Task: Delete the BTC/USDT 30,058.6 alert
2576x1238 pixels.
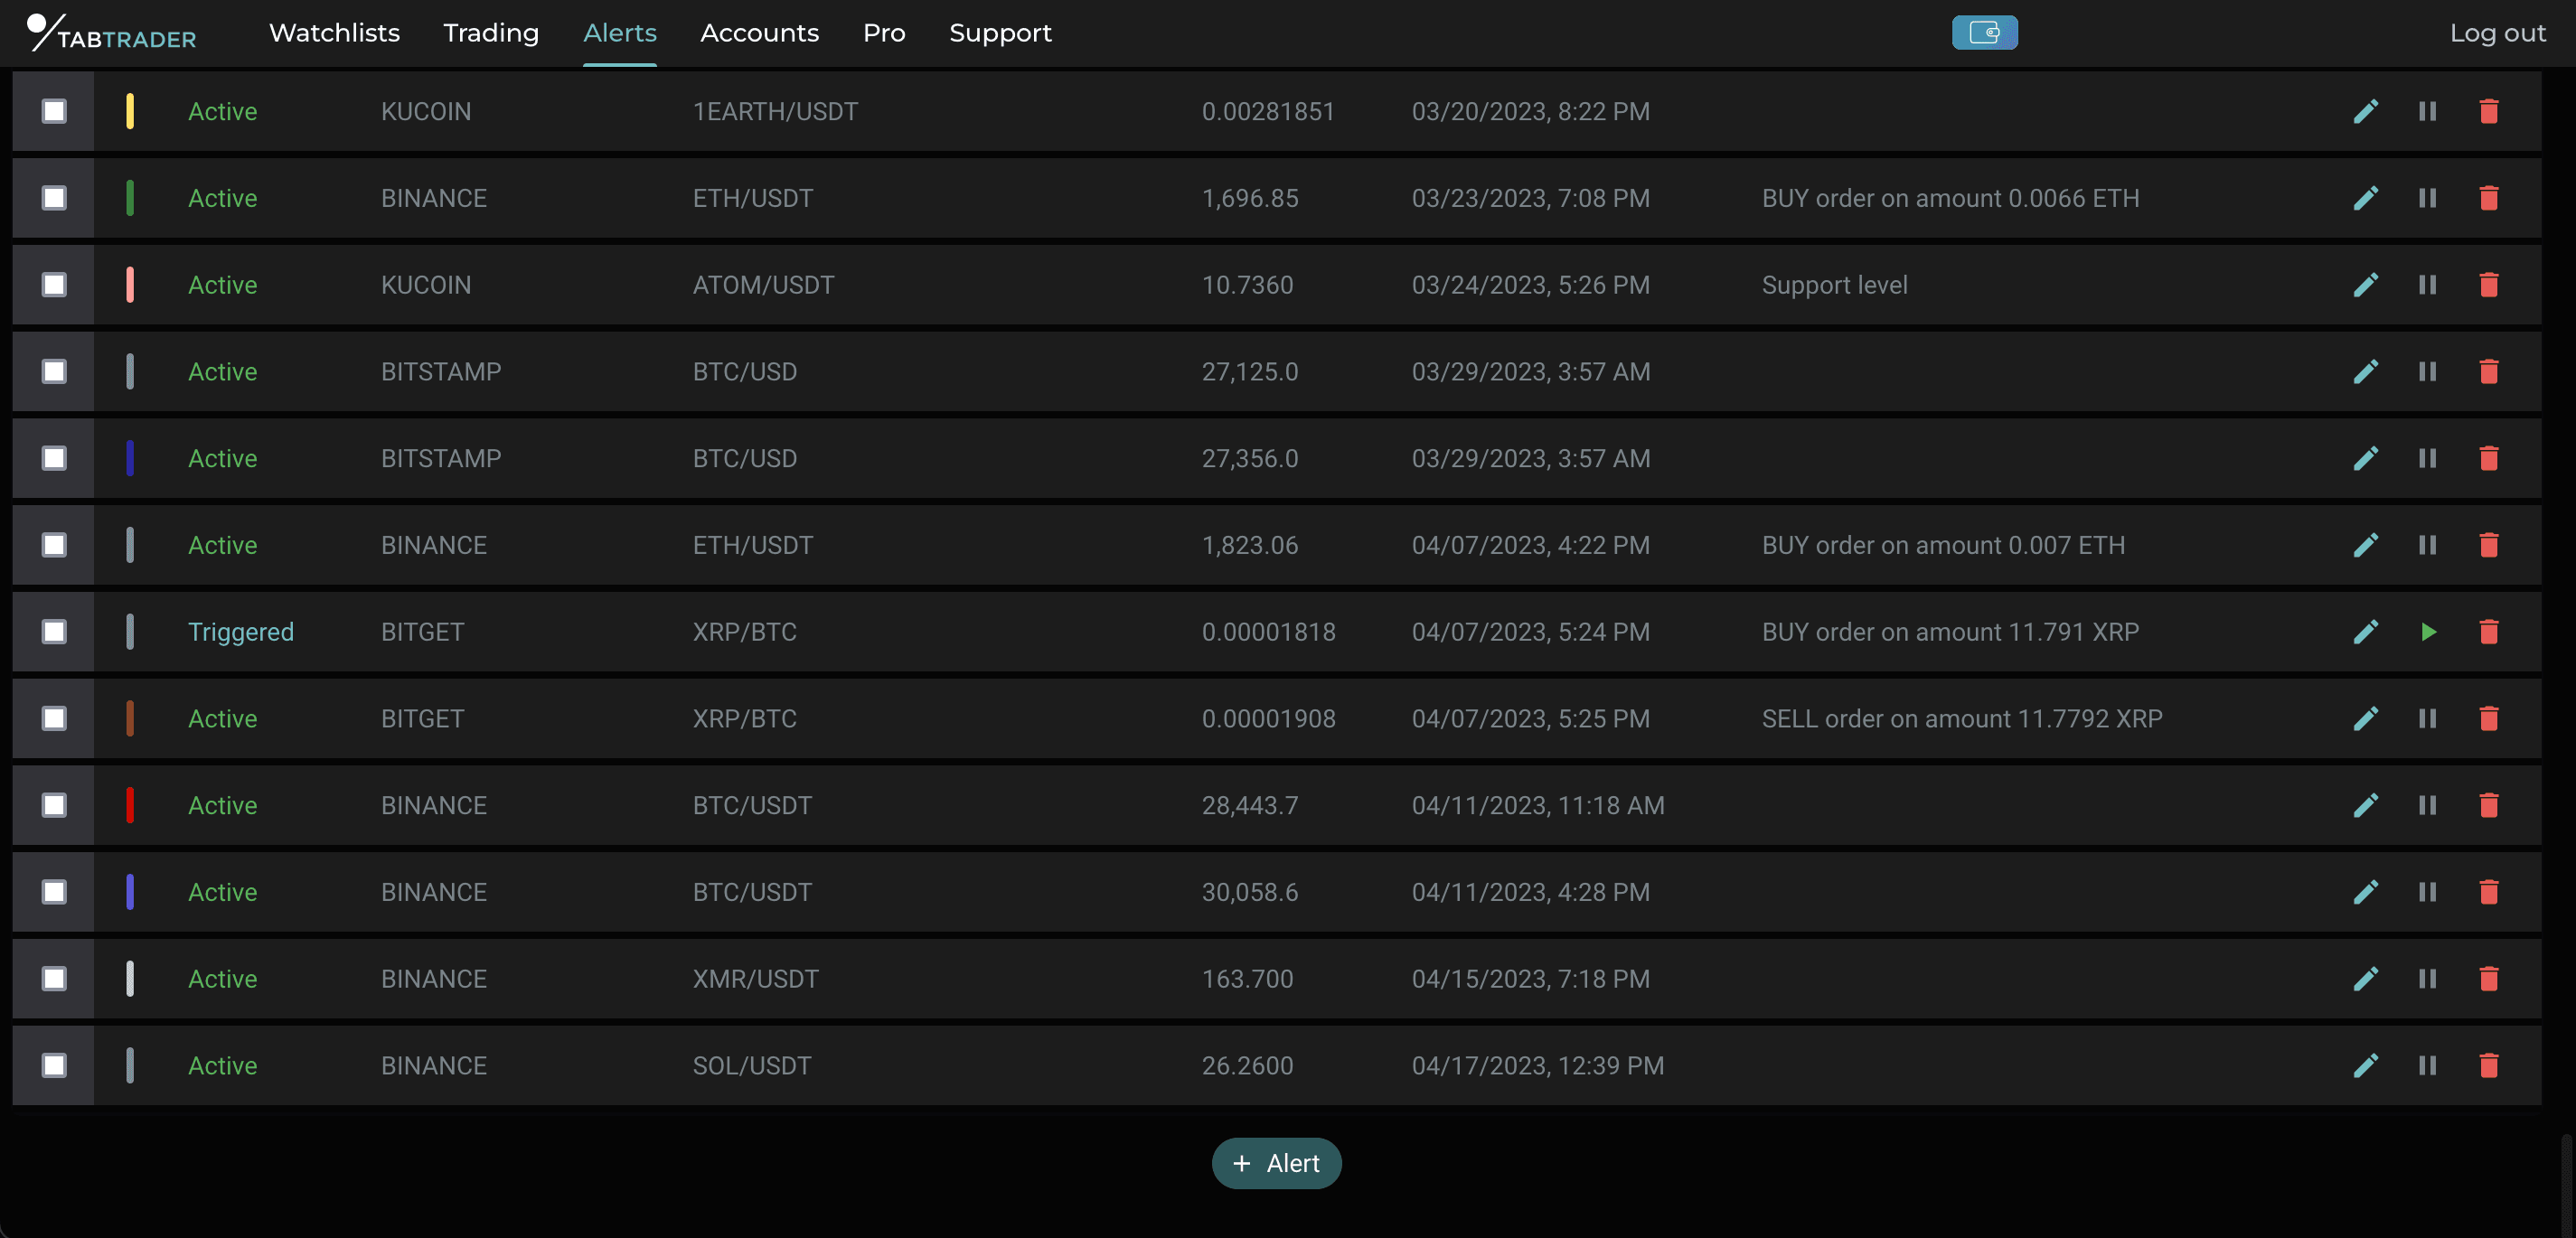Action: [x=2489, y=892]
